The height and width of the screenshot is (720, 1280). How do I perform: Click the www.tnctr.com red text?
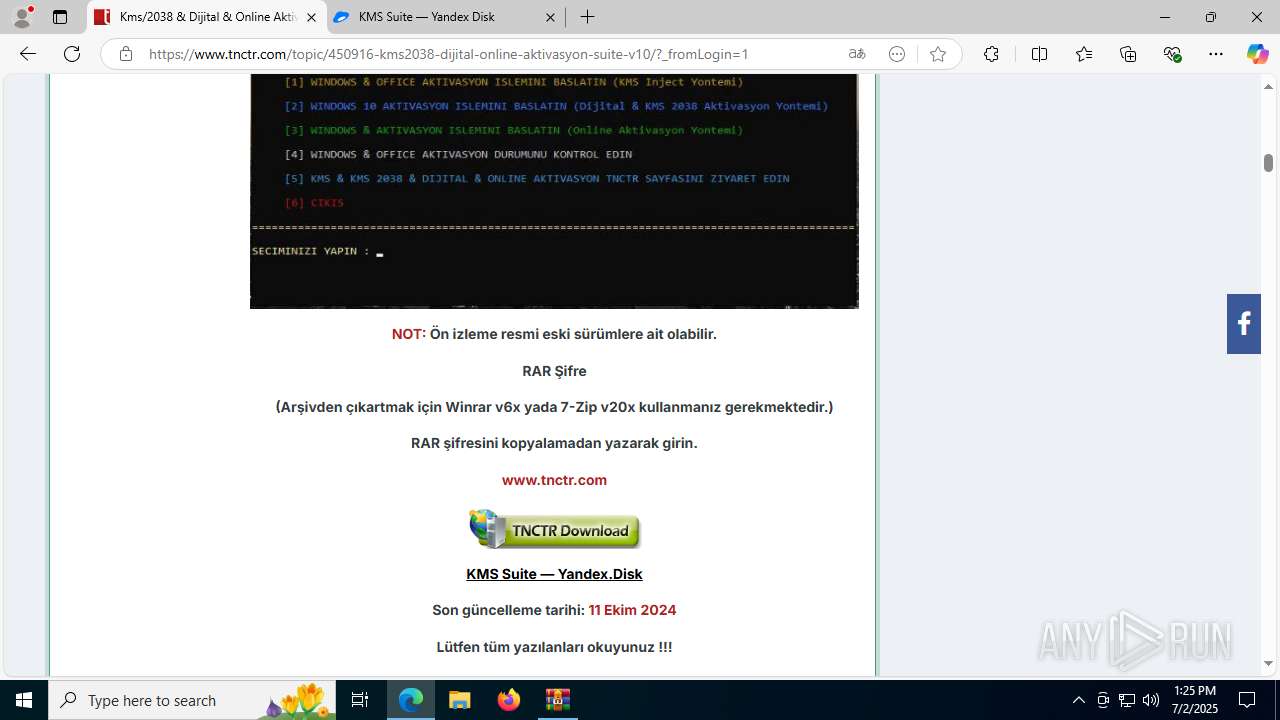[x=554, y=480]
